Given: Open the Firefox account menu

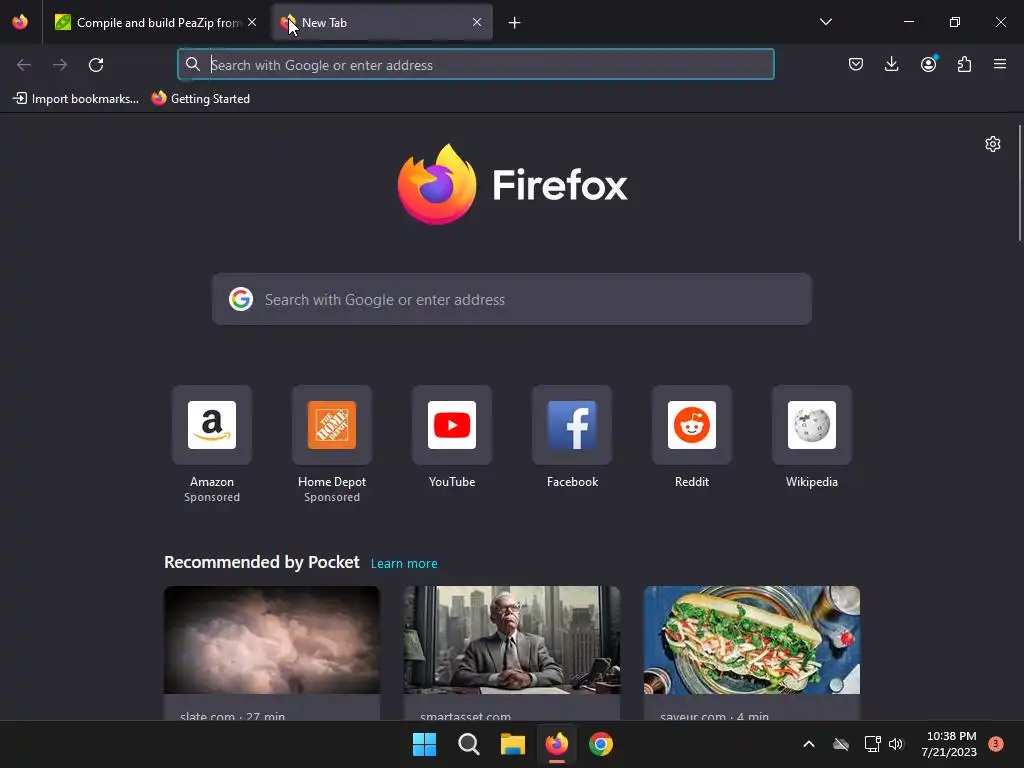Looking at the screenshot, I should pyautogui.click(x=928, y=64).
